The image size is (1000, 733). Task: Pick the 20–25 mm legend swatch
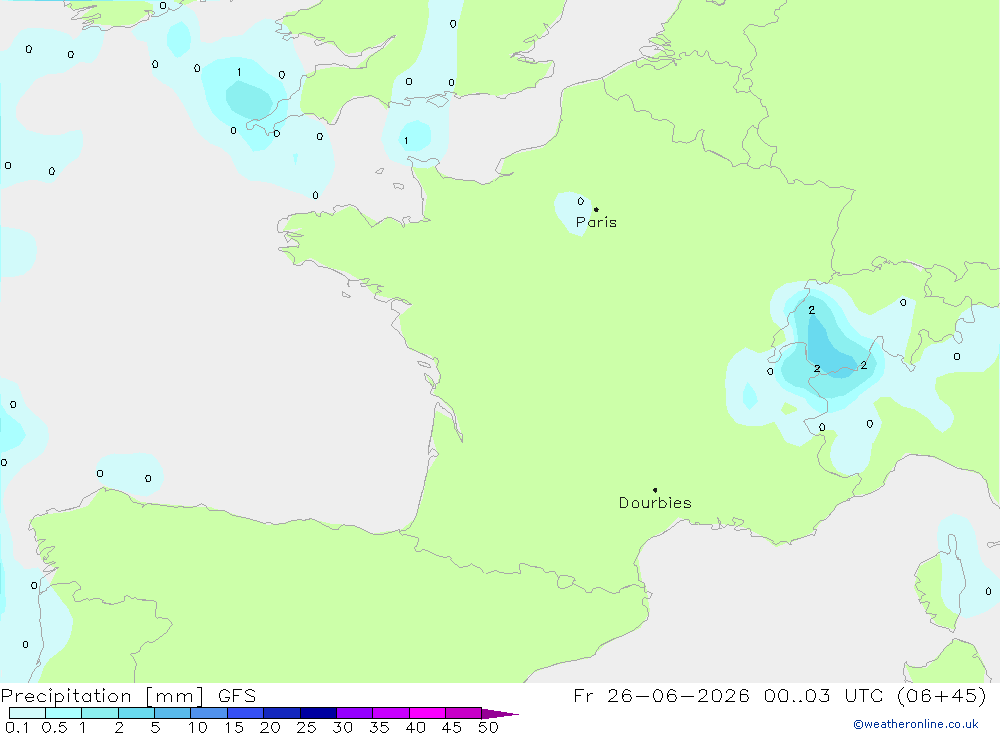282,713
